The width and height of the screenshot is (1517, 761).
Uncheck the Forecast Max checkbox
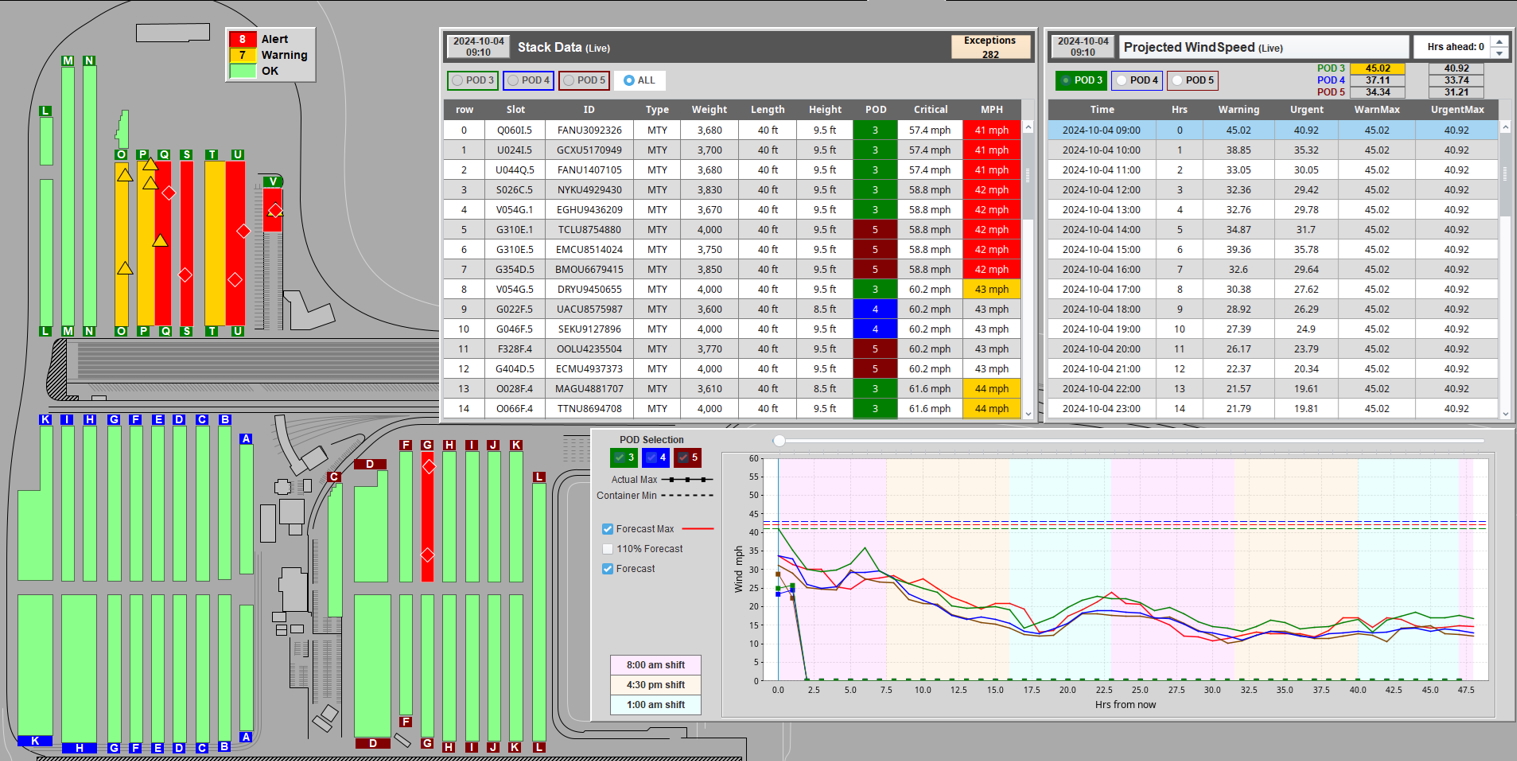coord(608,529)
